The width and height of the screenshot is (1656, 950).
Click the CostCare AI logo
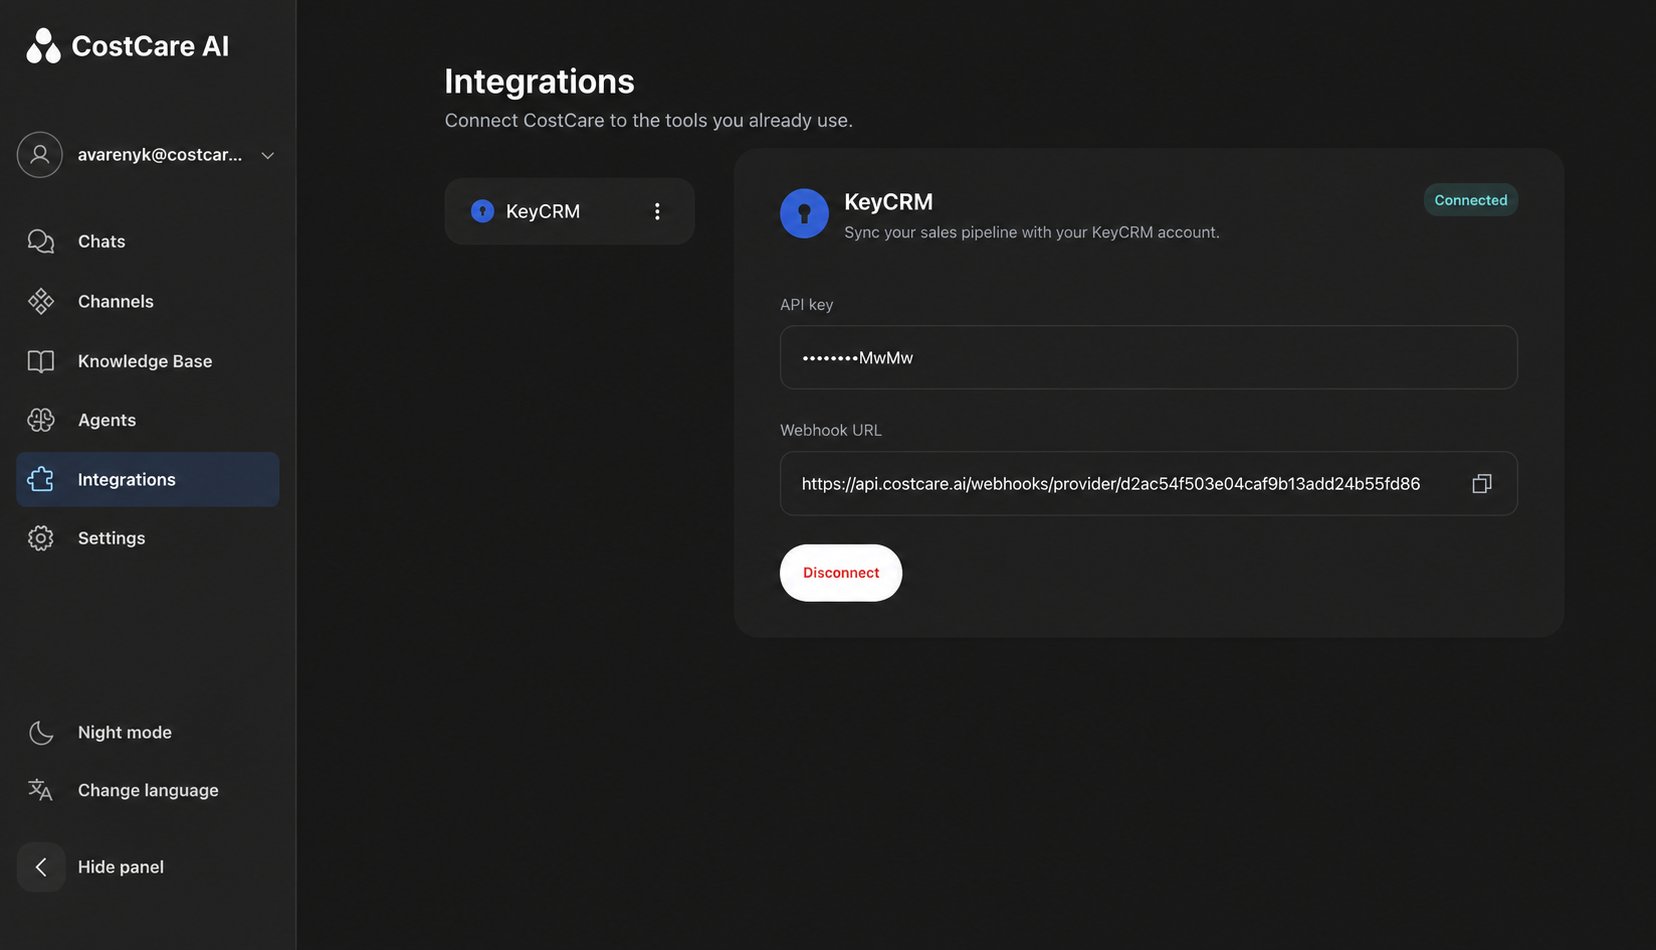127,46
